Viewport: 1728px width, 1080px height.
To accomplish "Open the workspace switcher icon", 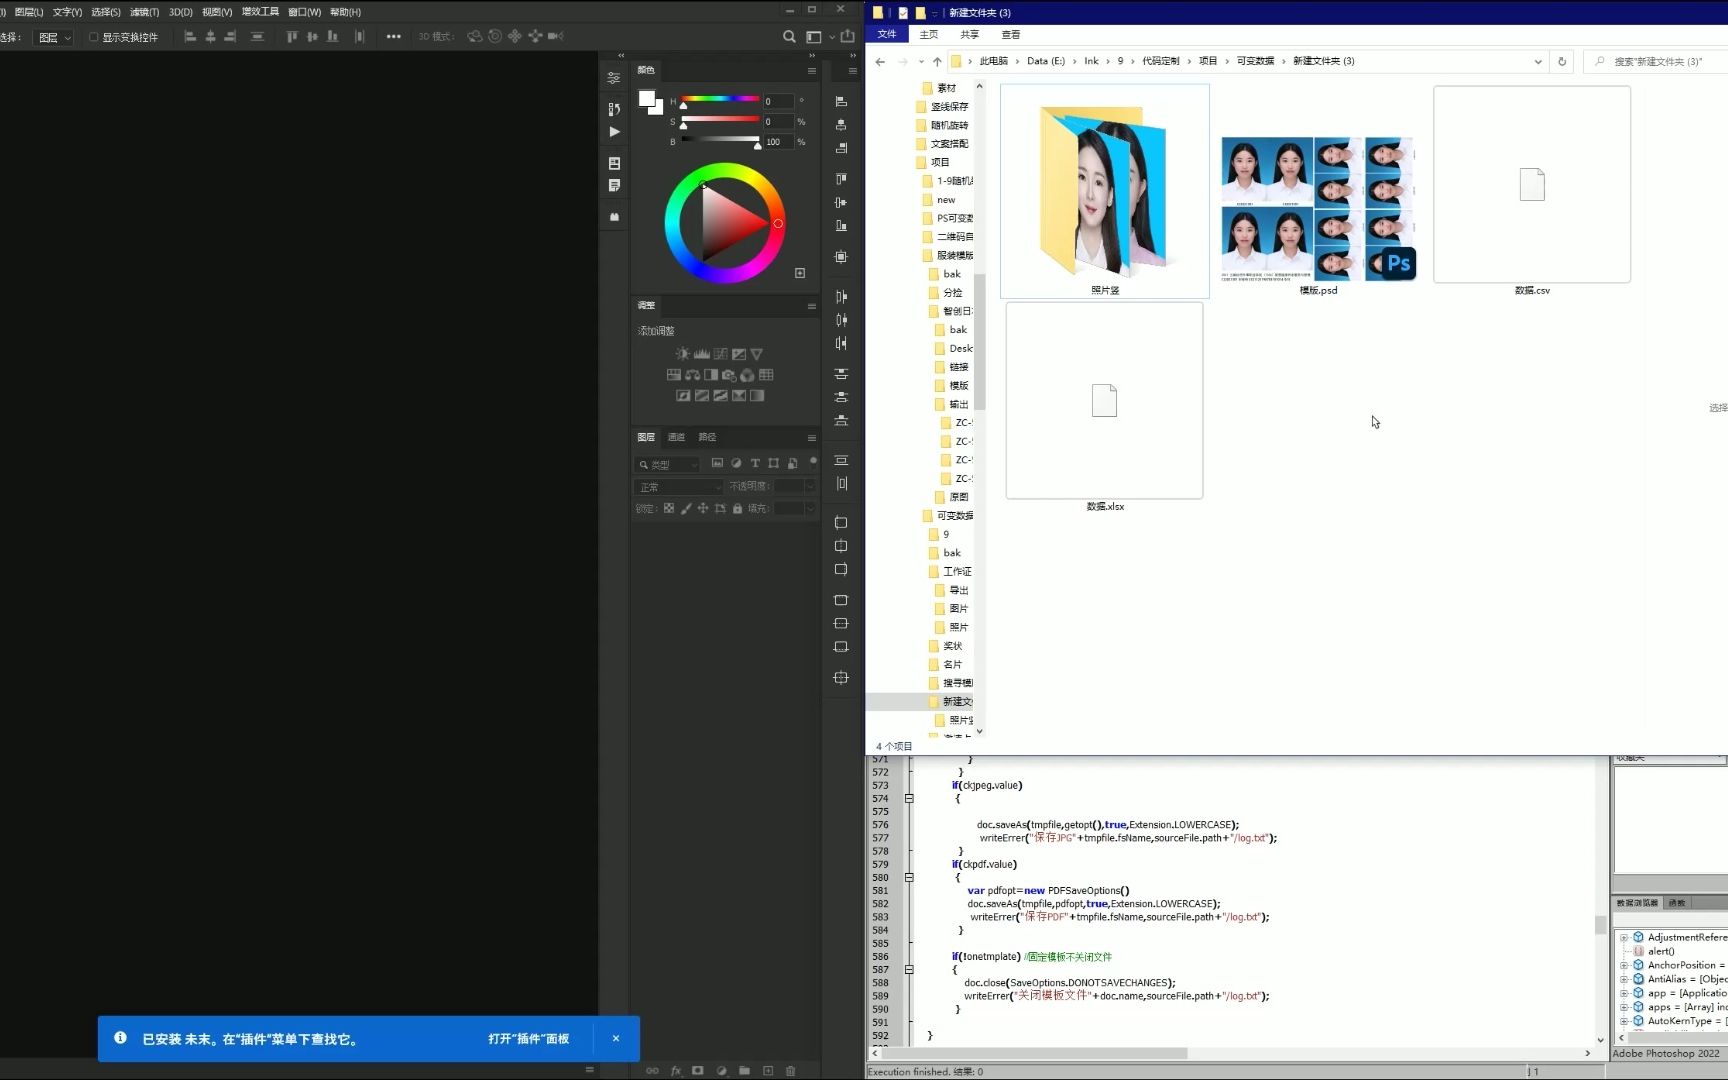I will point(814,37).
